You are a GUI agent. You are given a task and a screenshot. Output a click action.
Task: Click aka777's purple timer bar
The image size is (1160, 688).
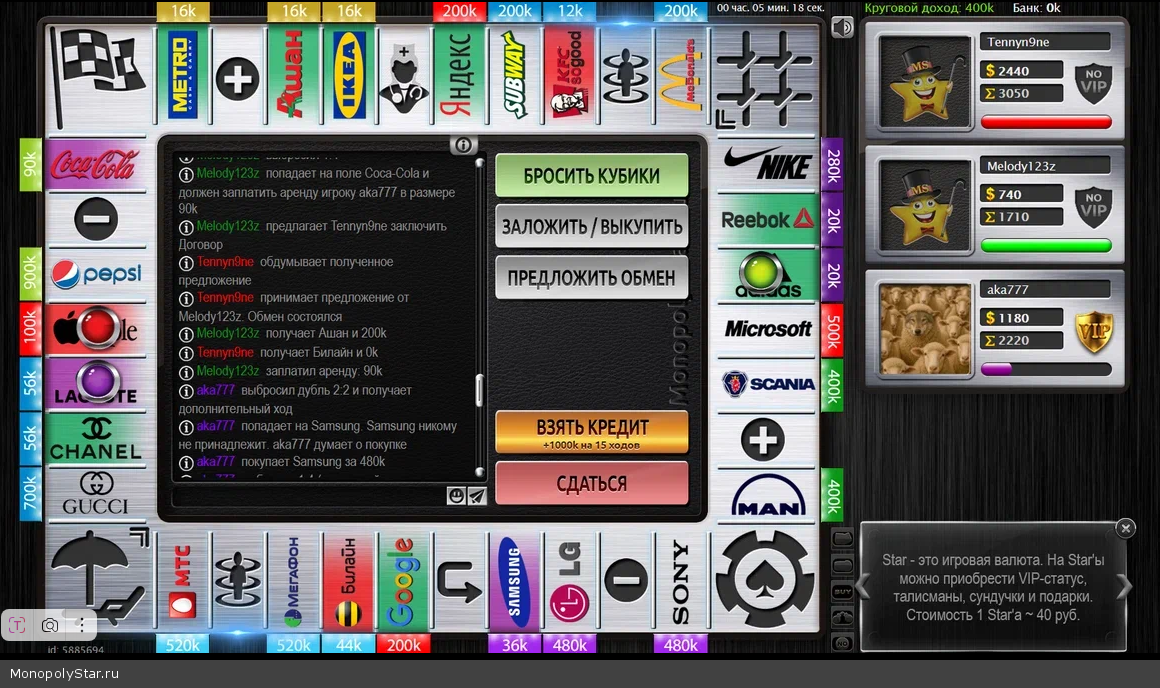(1046, 369)
